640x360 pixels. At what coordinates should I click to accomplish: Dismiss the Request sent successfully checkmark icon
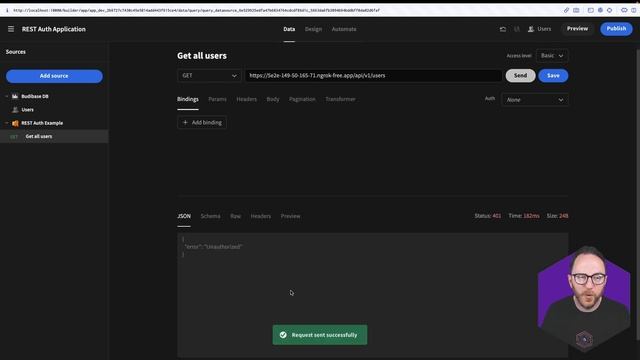click(x=283, y=335)
